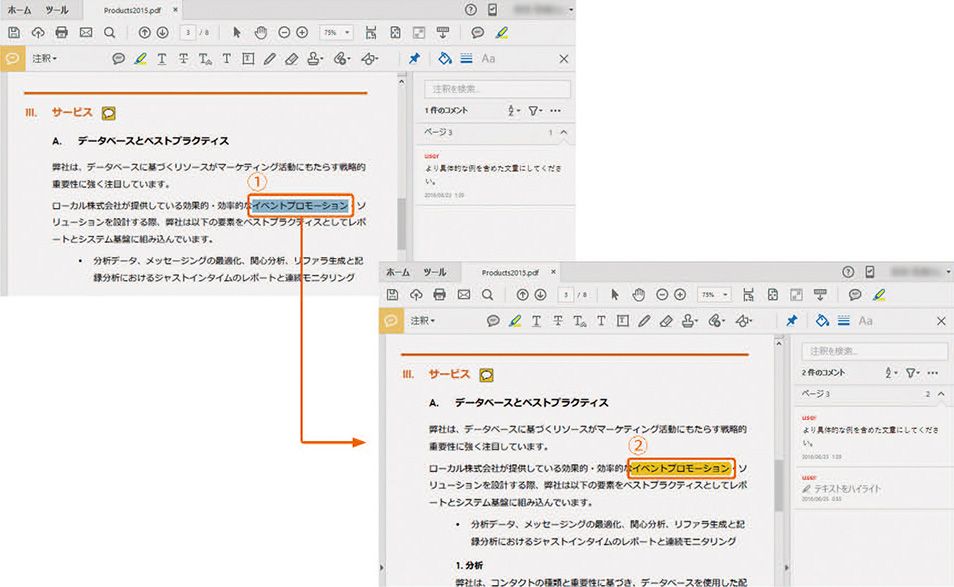
Task: Zoom in with the plus icon in top-left window
Action: click(x=302, y=33)
